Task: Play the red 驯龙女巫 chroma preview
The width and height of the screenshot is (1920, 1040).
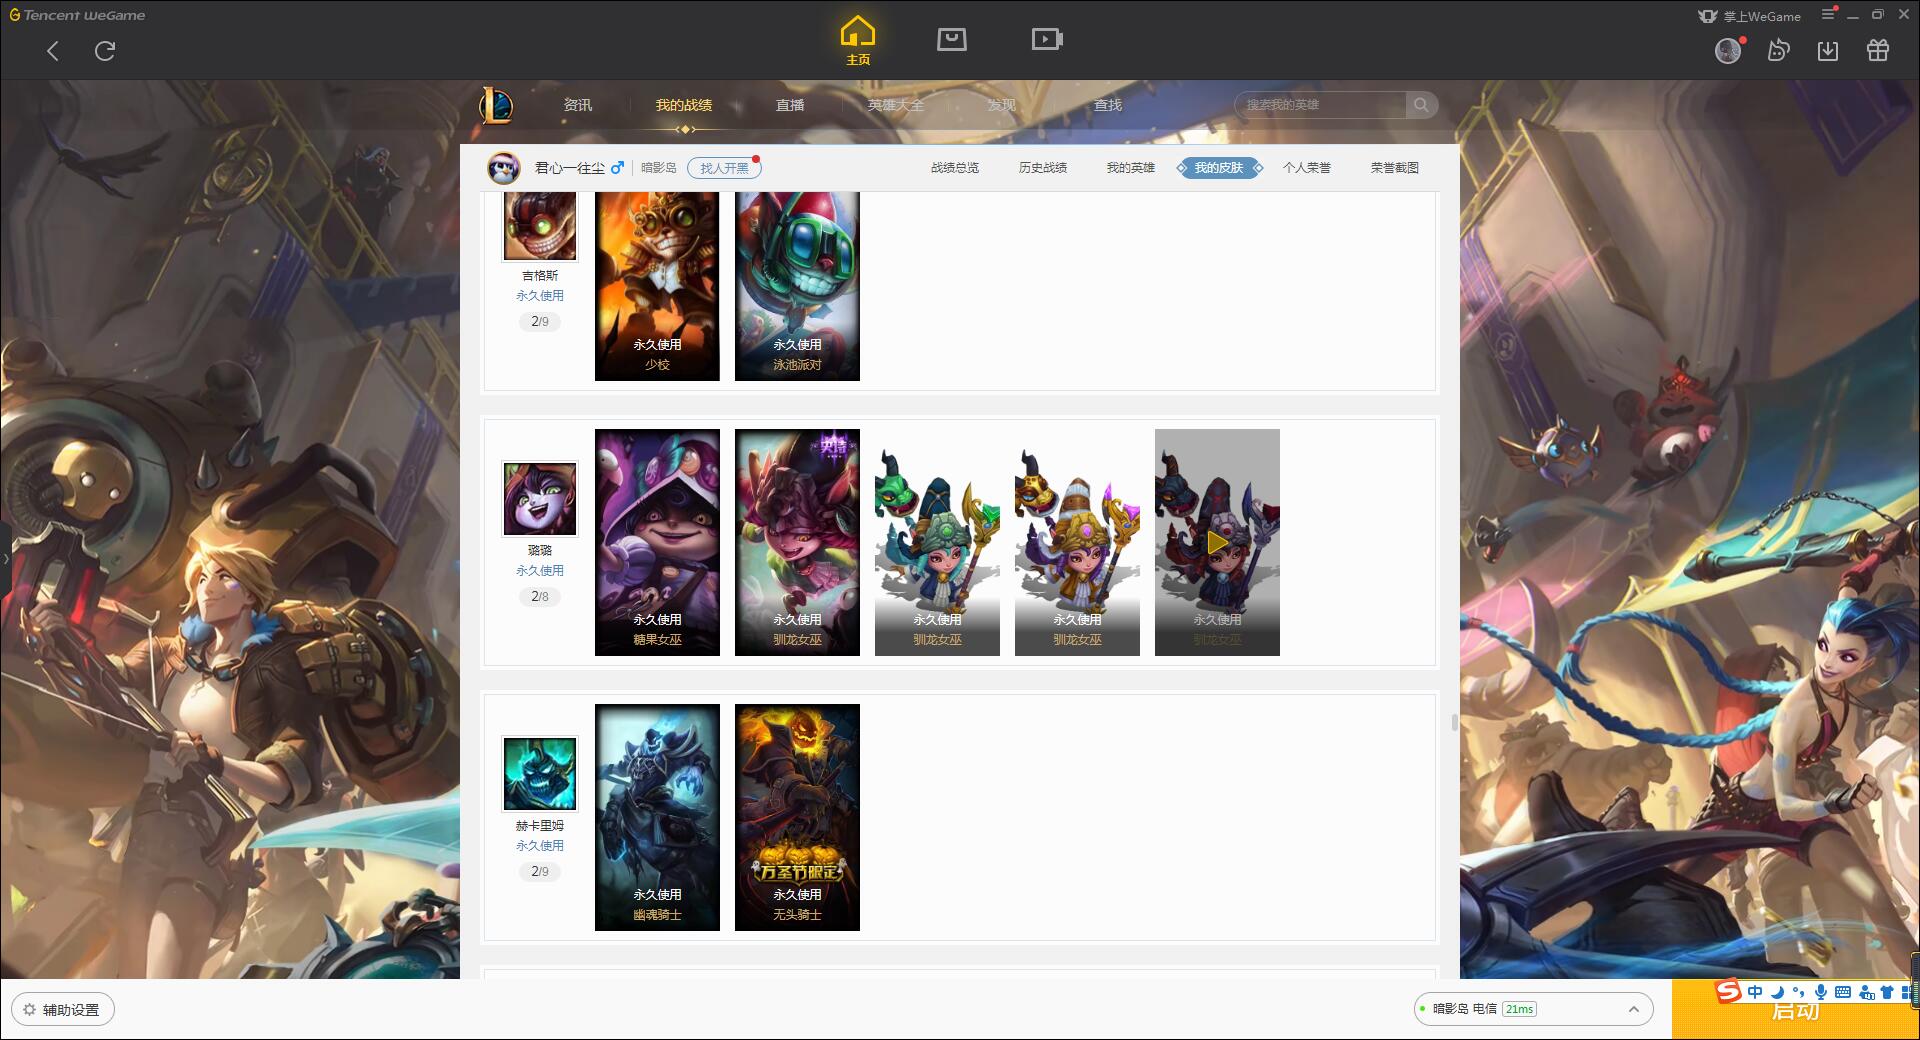Action: click(x=1217, y=542)
